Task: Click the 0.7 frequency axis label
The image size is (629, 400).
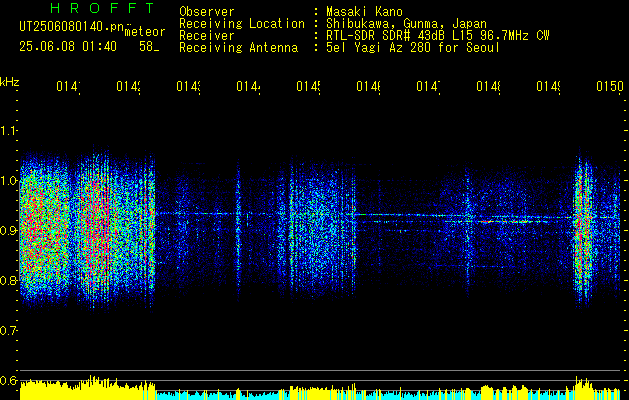Action: click(x=8, y=331)
